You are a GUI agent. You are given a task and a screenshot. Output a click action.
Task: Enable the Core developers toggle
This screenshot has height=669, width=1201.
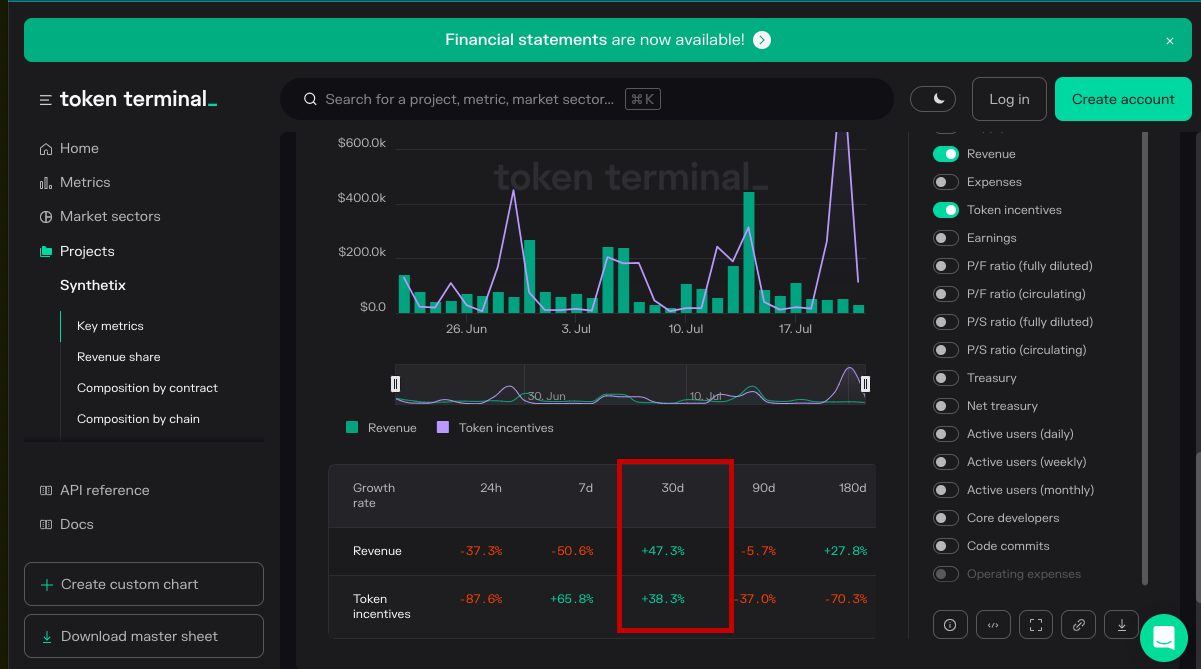coord(946,518)
